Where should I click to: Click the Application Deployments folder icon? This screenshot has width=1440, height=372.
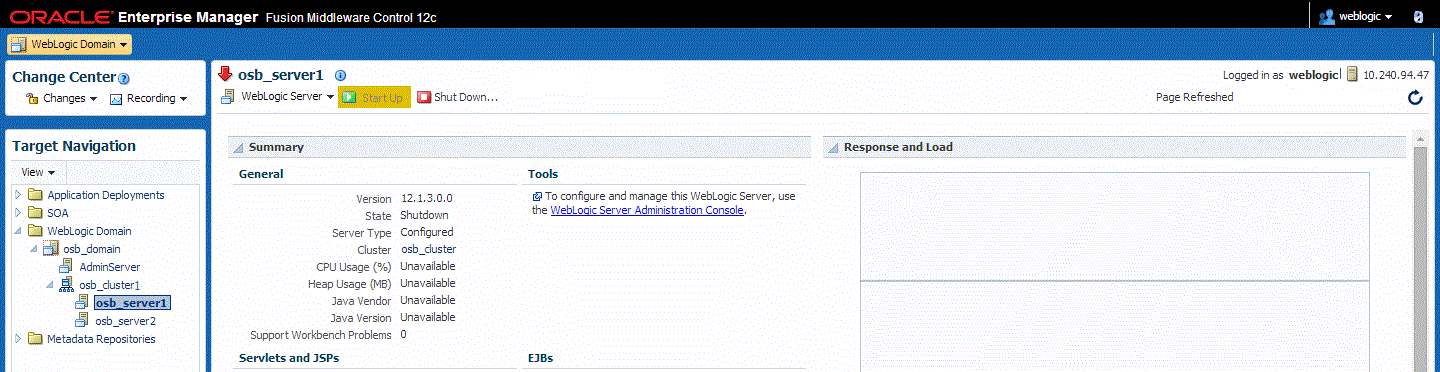(36, 195)
